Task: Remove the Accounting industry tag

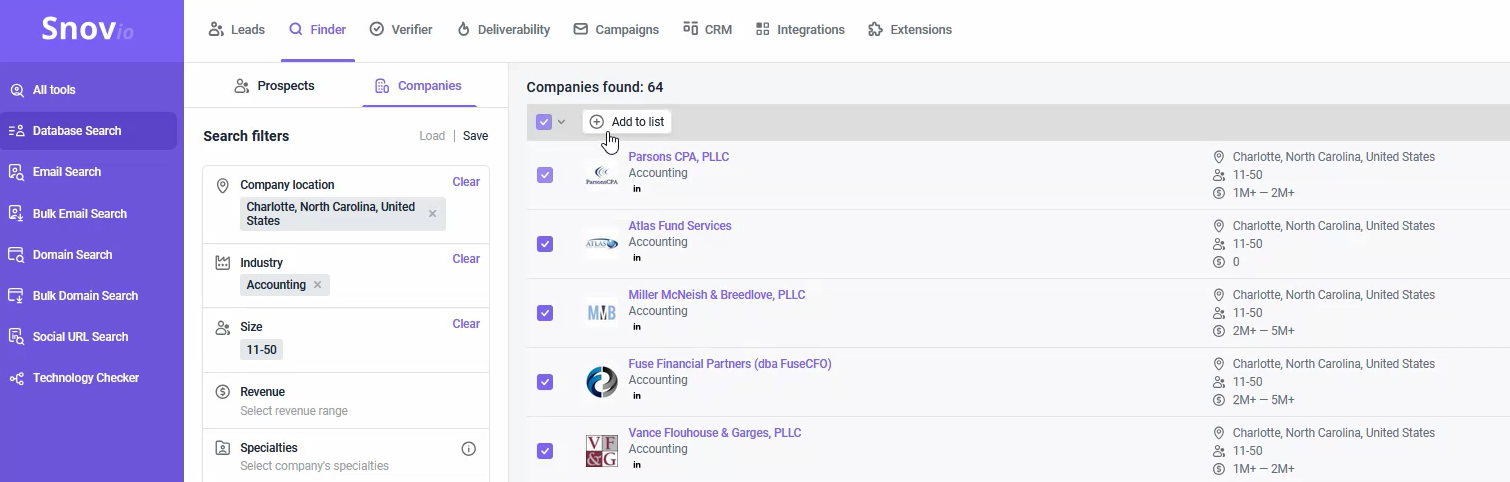Action: click(317, 285)
